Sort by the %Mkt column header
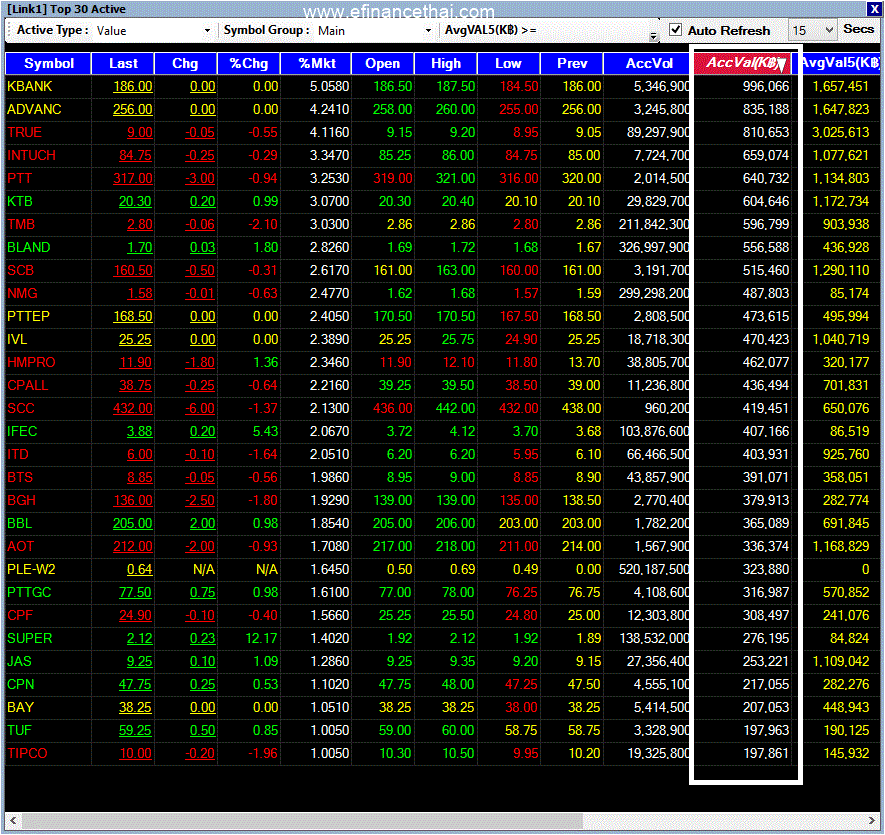This screenshot has height=835, width=885. click(317, 64)
